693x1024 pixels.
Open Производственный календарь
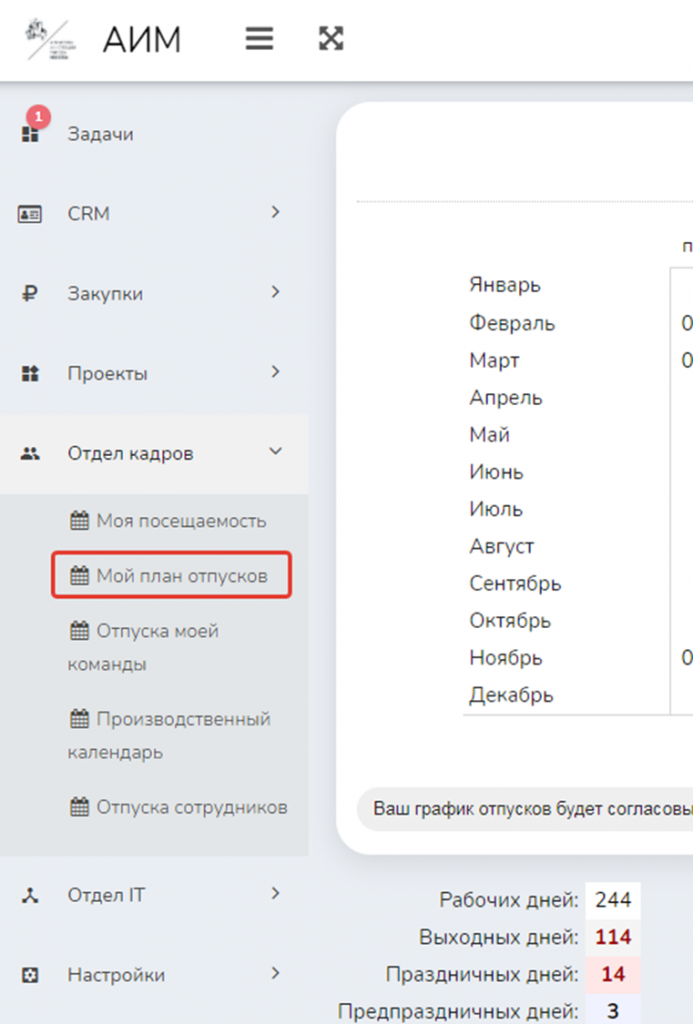coord(169,735)
